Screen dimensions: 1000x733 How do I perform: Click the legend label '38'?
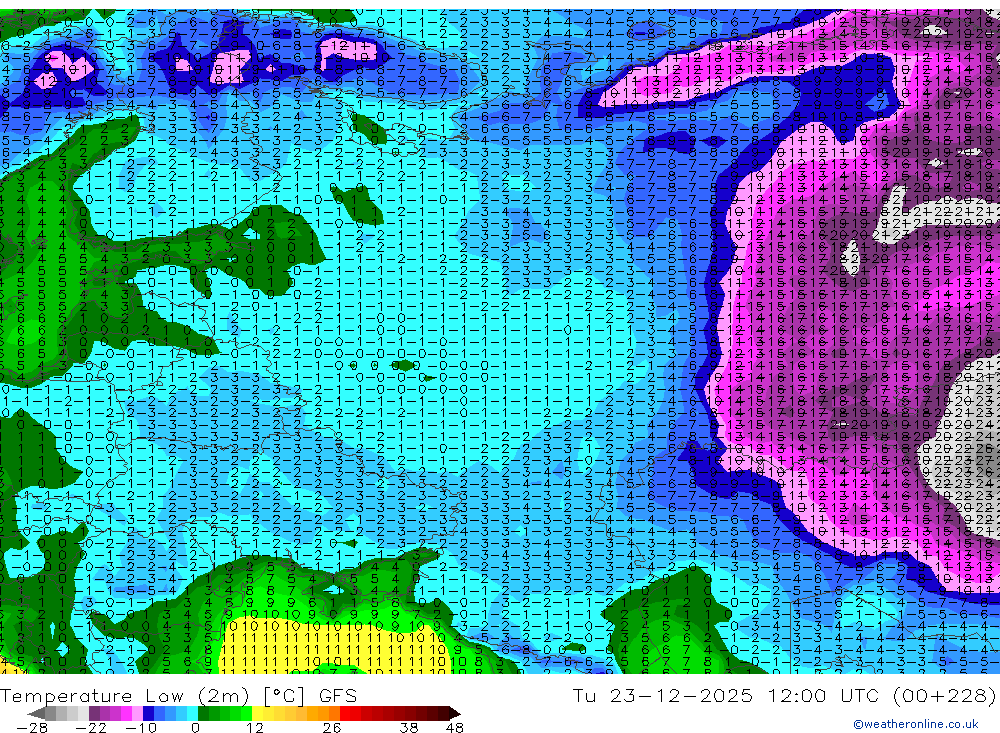click(x=409, y=727)
